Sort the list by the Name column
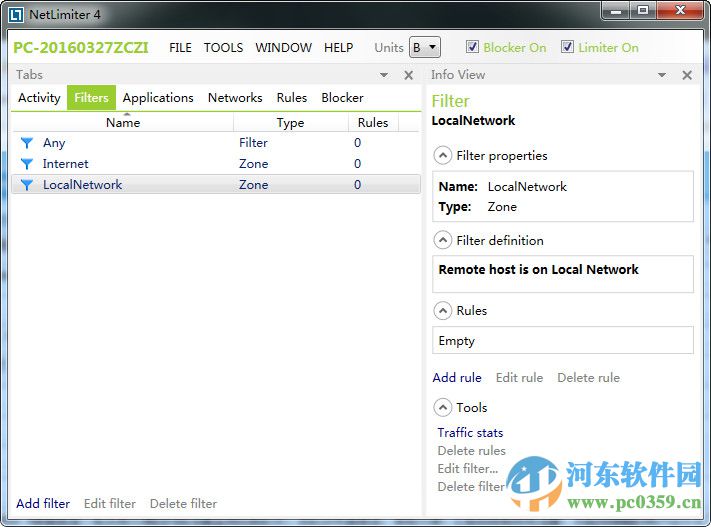The image size is (711, 527). (122, 122)
